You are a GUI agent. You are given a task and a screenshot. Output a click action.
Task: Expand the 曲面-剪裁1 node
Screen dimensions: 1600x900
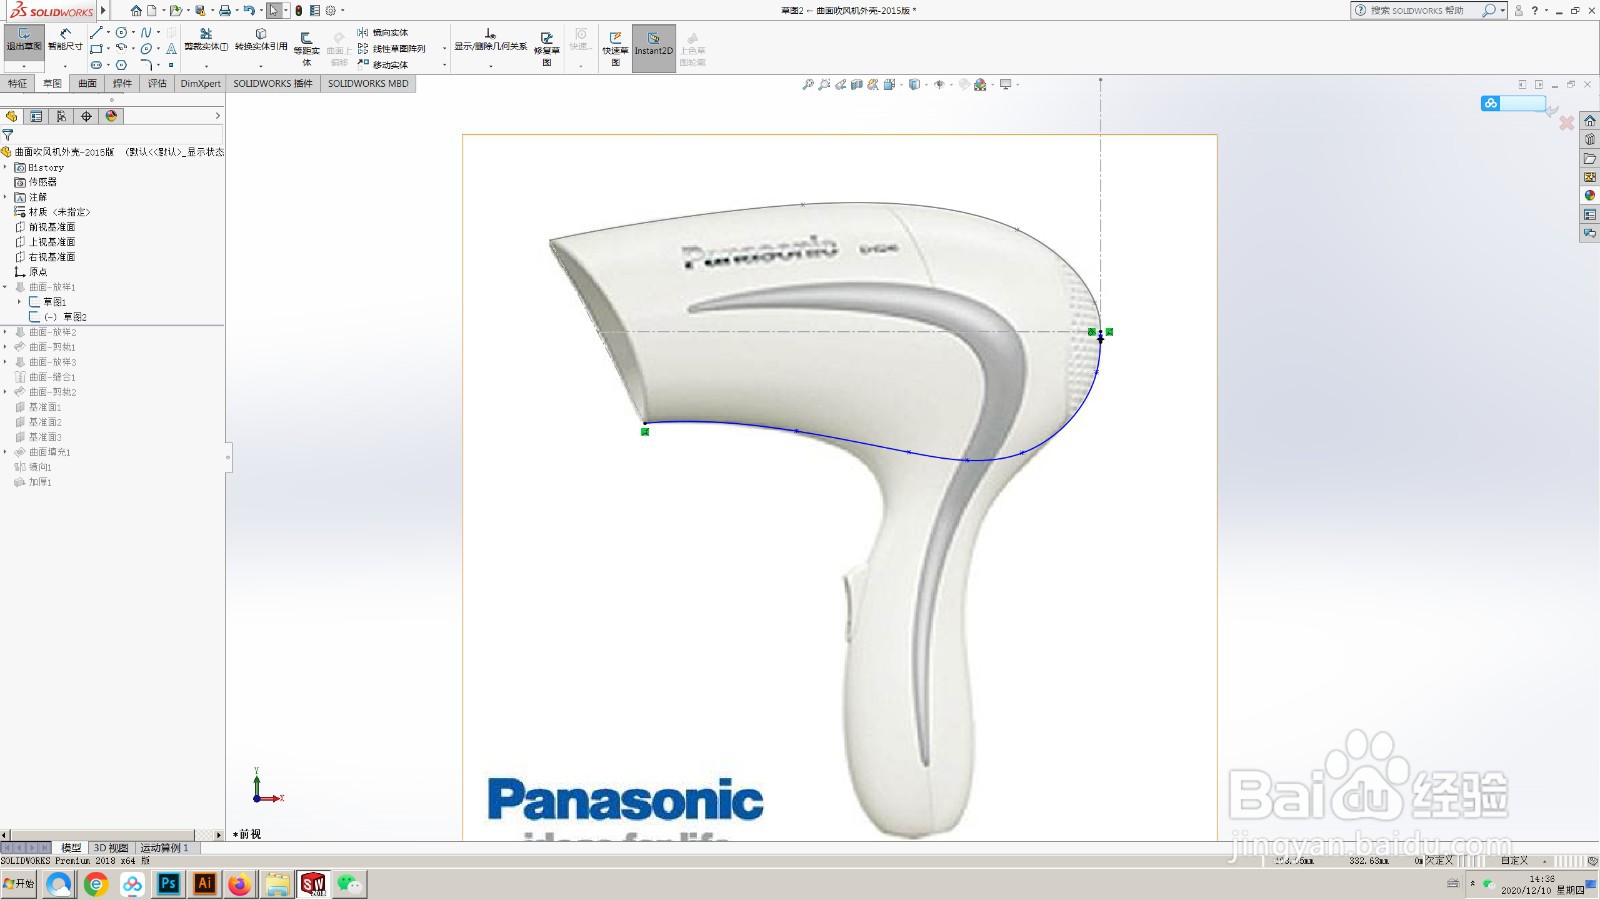click(x=5, y=347)
